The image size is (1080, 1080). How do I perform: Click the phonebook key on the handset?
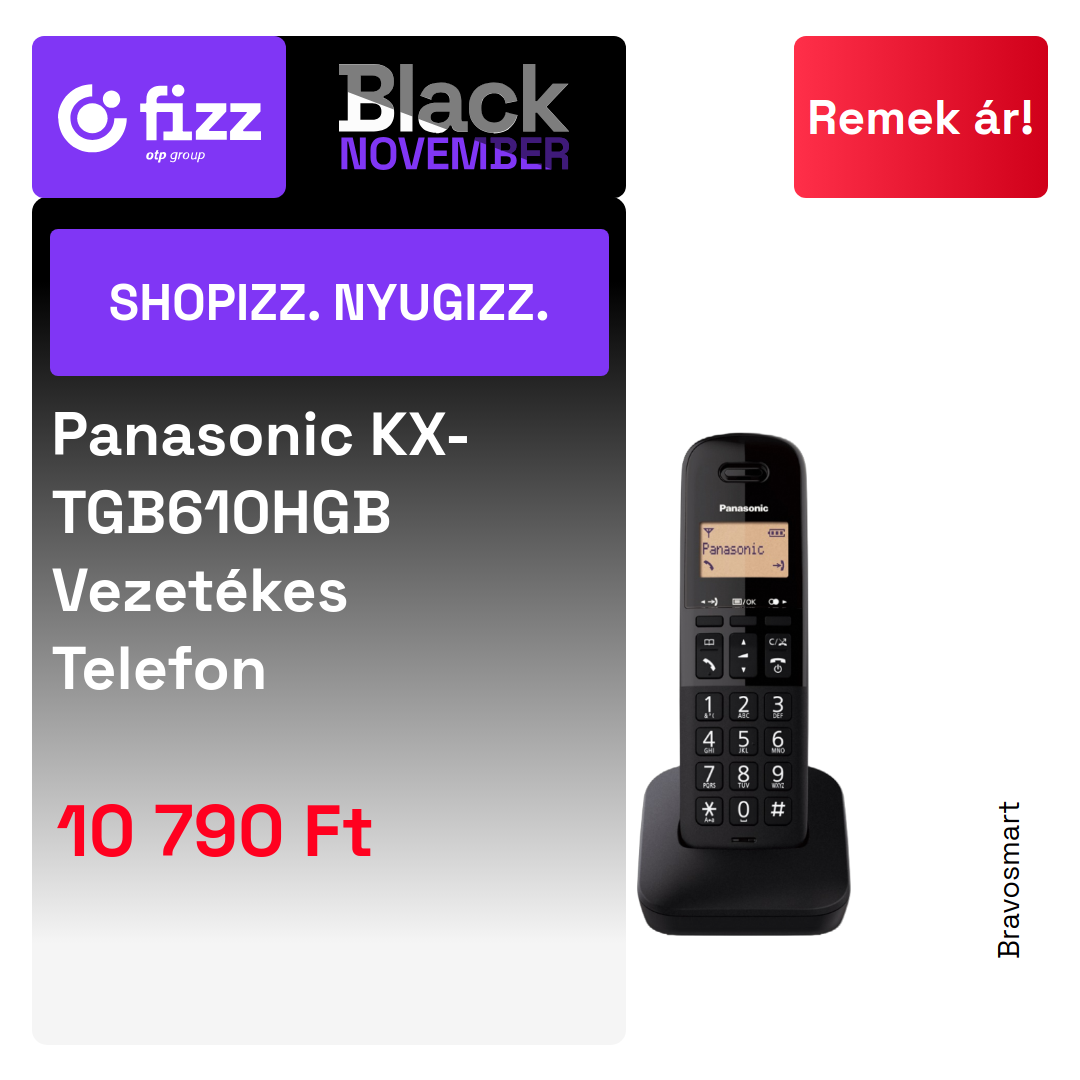pos(709,643)
